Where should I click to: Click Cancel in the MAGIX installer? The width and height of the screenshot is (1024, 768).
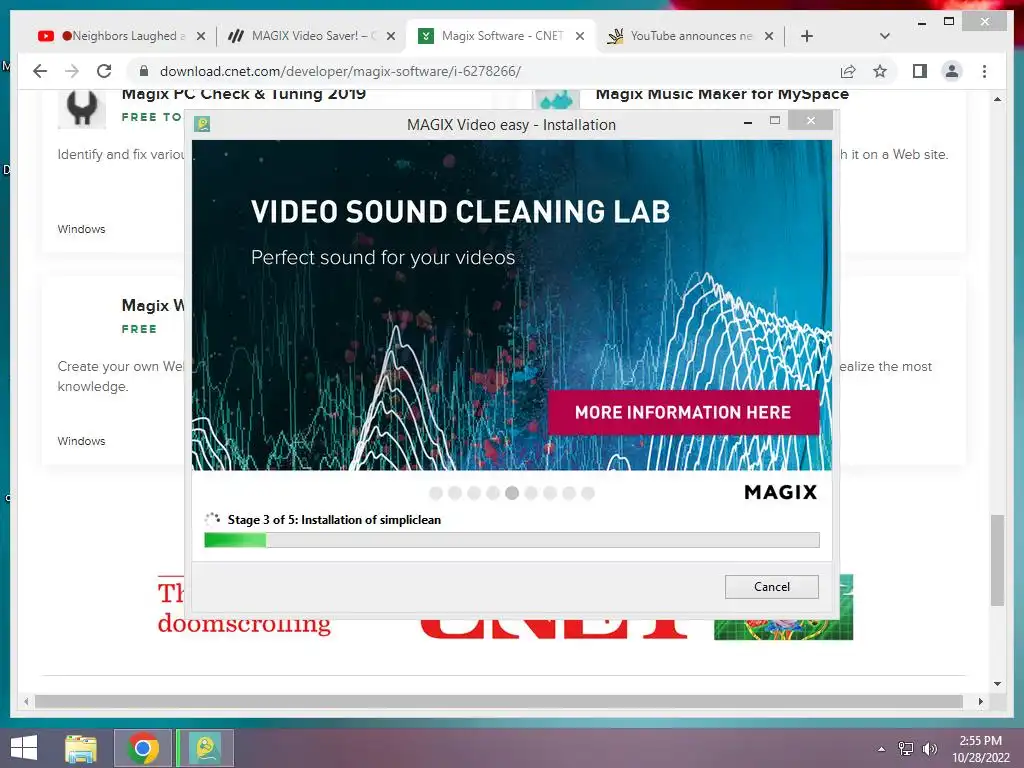click(771, 586)
